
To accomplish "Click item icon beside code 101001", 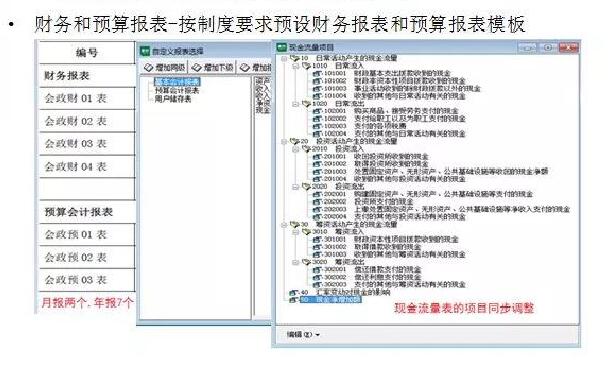I will pyautogui.click(x=317, y=73).
